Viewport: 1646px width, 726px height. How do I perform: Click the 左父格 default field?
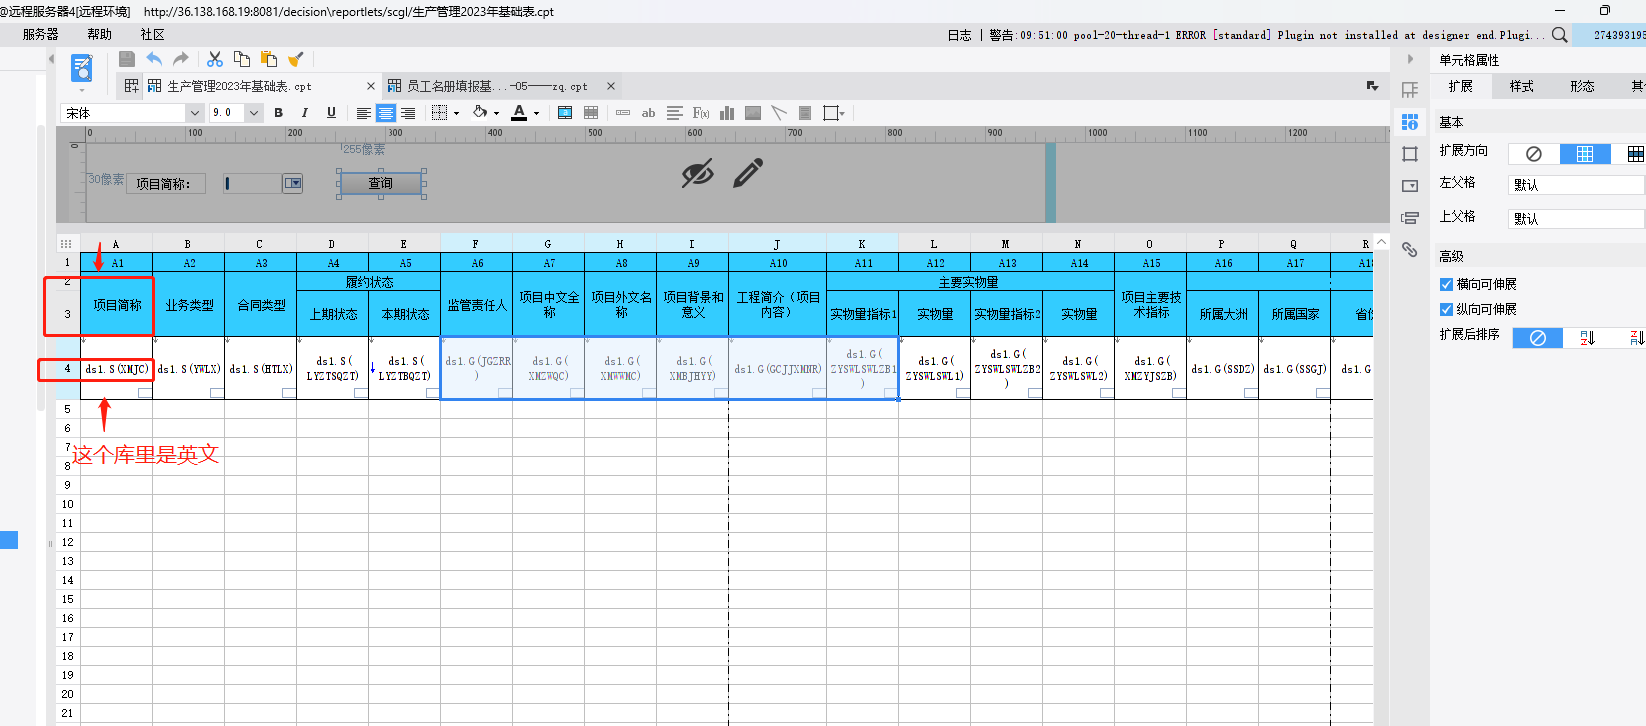pos(1577,185)
